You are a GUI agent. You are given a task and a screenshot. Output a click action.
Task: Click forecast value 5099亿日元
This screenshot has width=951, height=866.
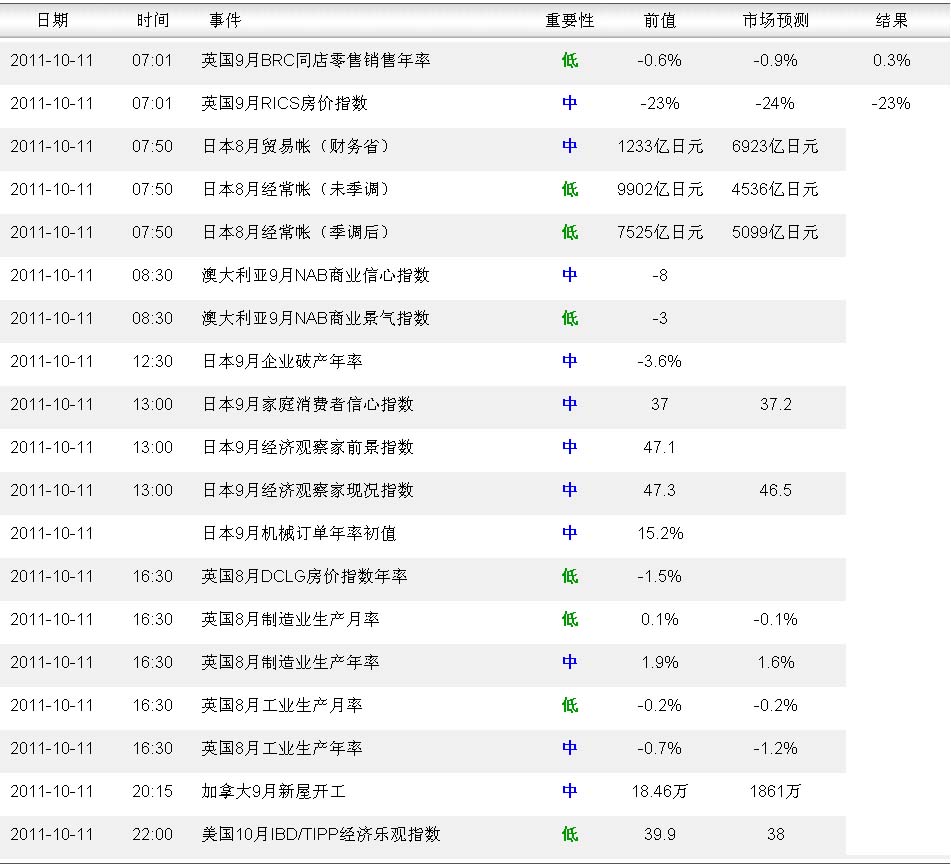coord(775,233)
